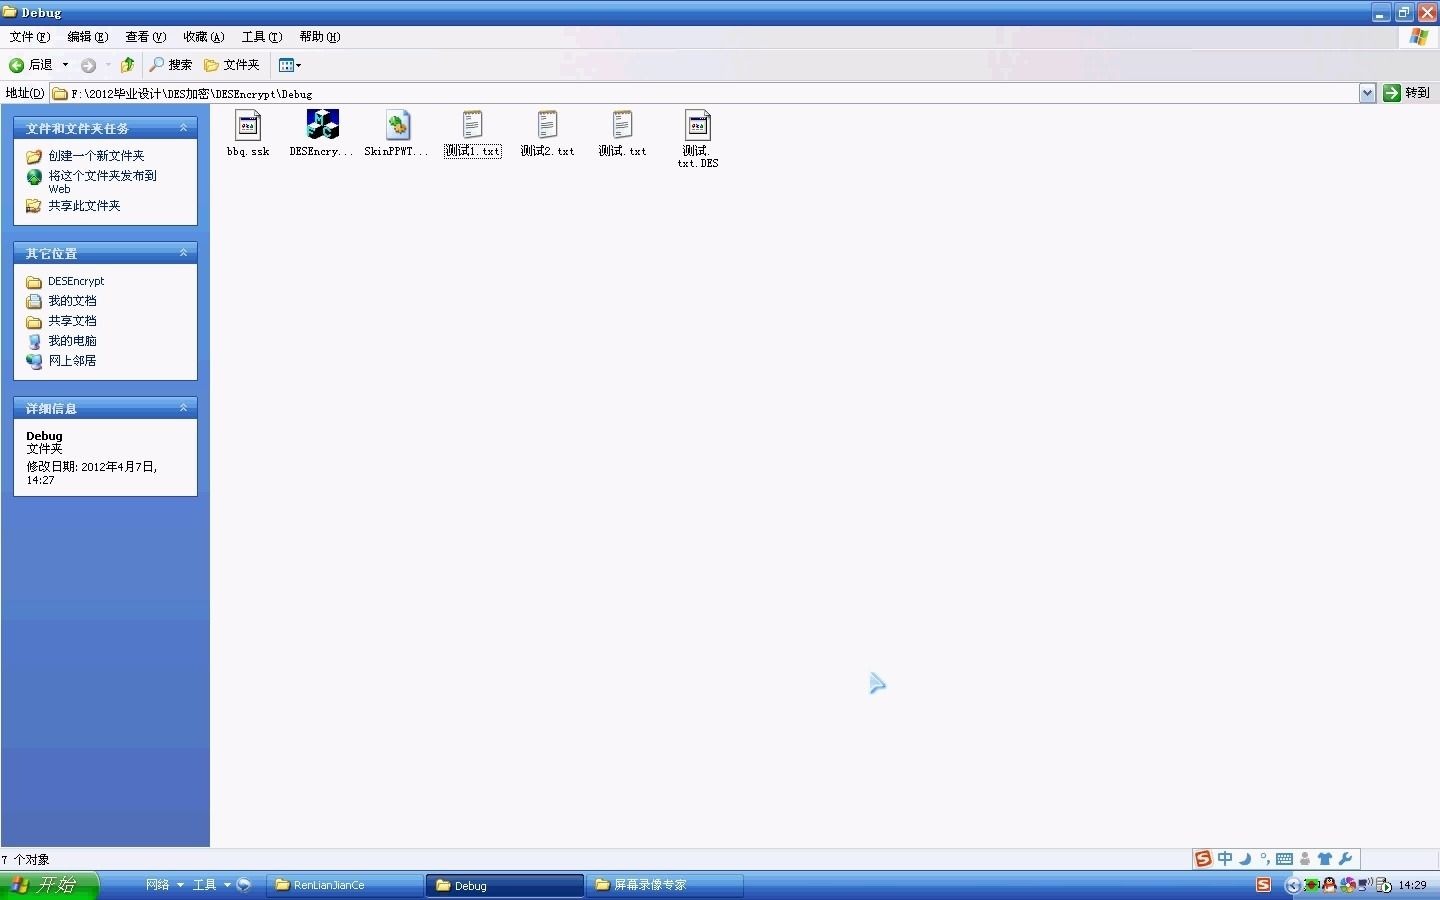Open 我的文档 in other places
Screen dimensions: 1440x900
72,301
